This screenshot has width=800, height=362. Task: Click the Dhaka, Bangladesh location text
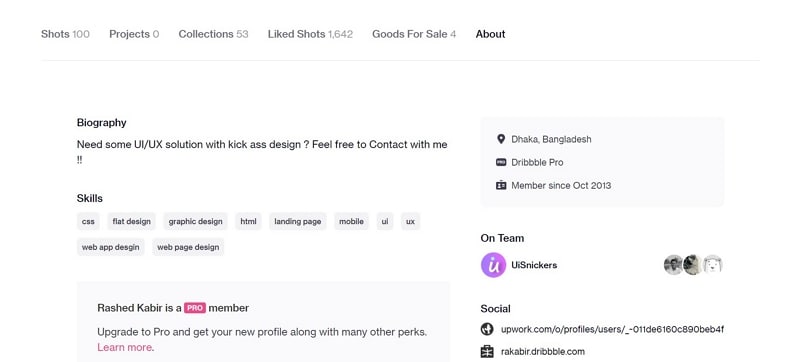coord(552,139)
